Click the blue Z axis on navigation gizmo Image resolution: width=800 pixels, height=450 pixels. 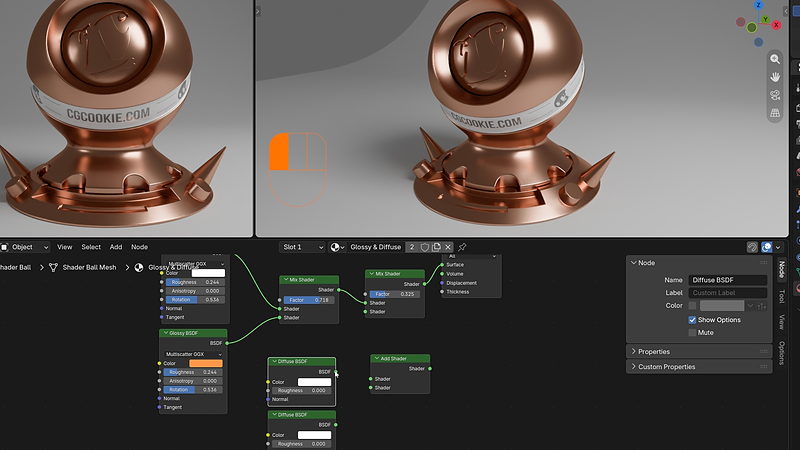tap(759, 5)
